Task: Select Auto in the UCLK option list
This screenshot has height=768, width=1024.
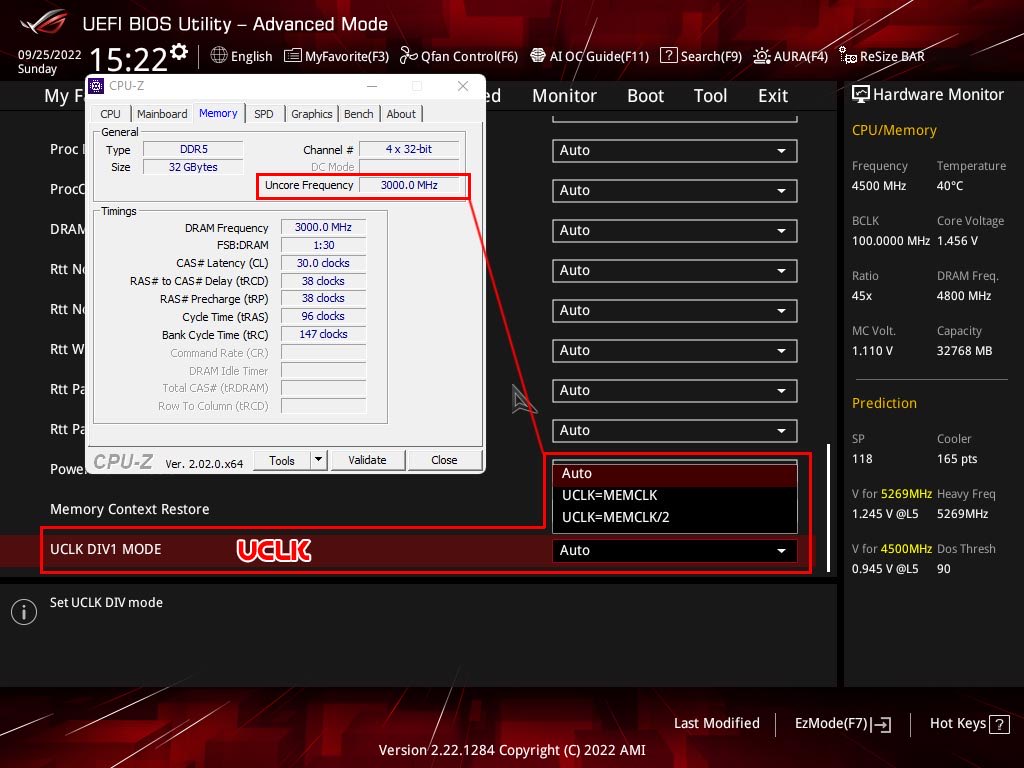Action: tap(675, 473)
